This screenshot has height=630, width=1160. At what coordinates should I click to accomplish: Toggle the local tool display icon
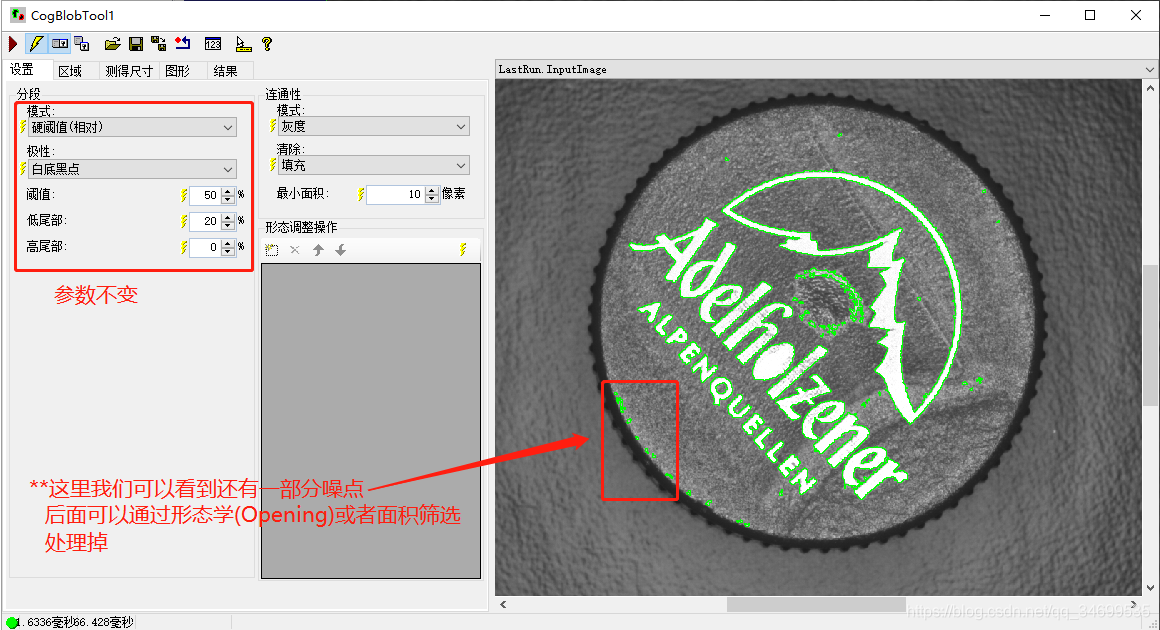click(60, 44)
